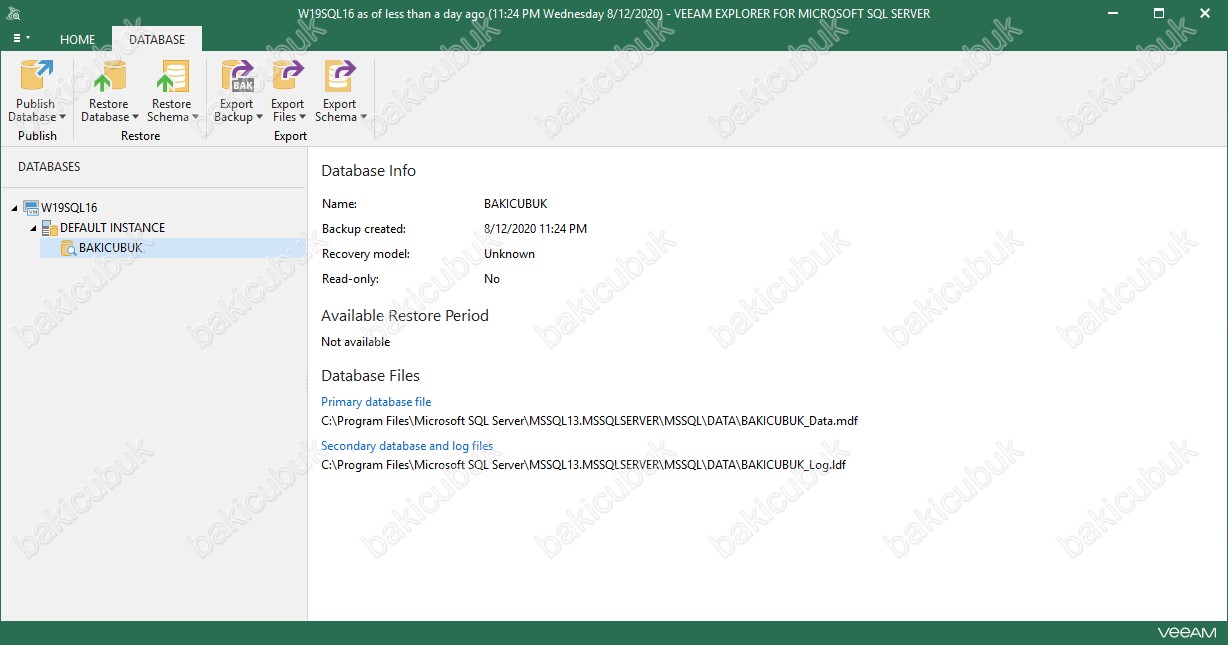Maximize the Veeam Explorer window
Screen dimensions: 1228x645
pos(1159,14)
